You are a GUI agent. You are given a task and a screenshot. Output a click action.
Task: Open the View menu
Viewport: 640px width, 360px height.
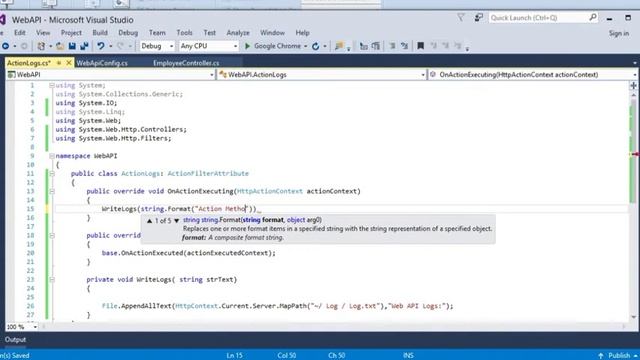(x=43, y=33)
